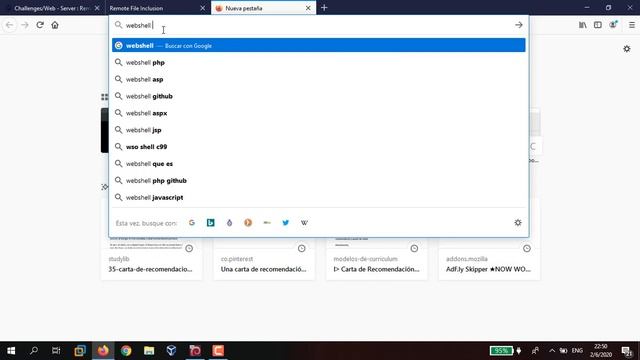Click the ENG language indicator
This screenshot has height=360, width=640.
tap(577, 351)
